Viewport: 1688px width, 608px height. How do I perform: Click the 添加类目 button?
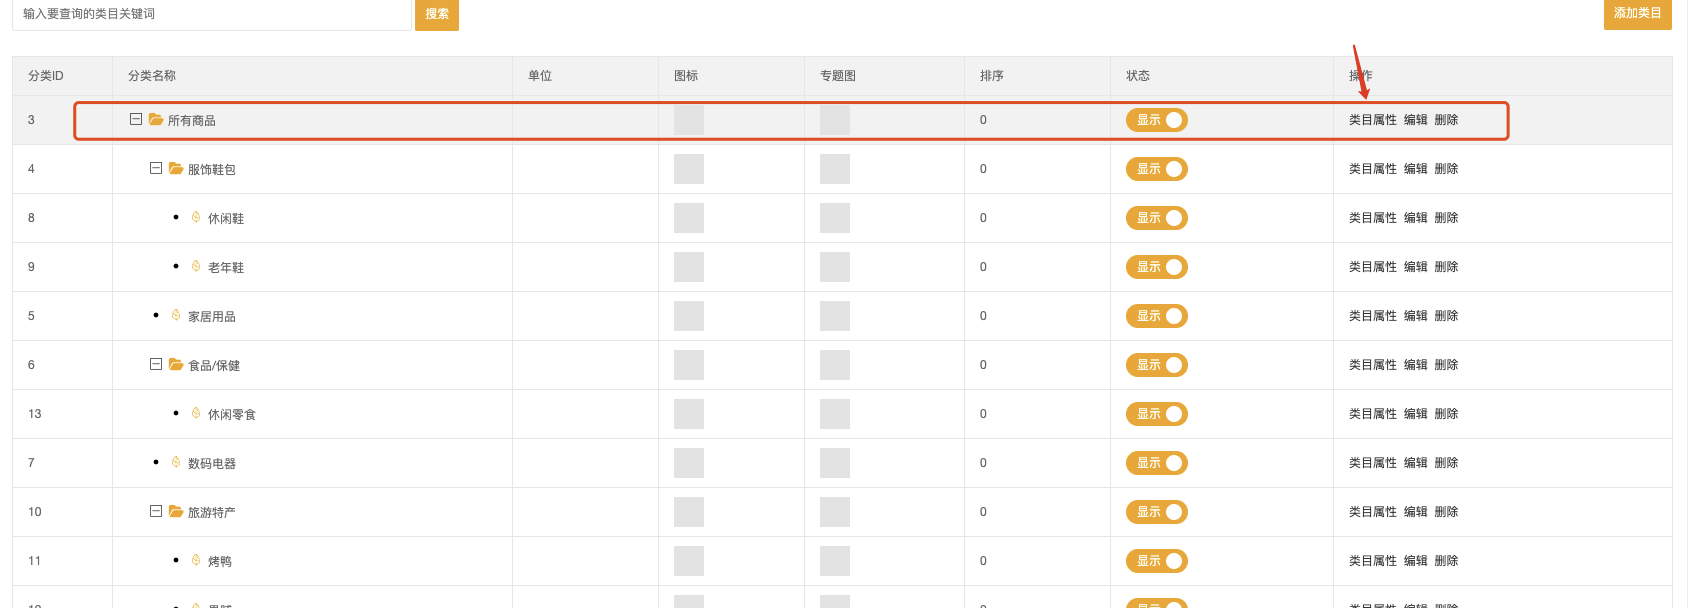click(x=1637, y=13)
